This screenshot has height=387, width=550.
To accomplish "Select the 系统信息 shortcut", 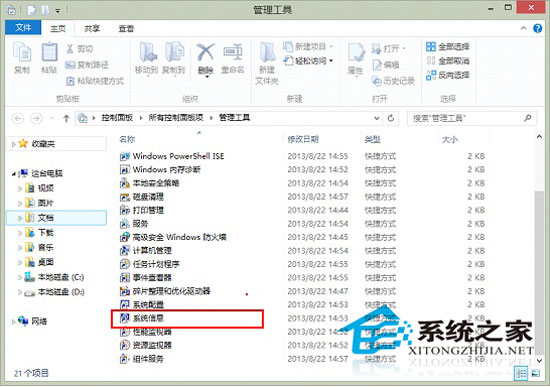I will (142, 318).
